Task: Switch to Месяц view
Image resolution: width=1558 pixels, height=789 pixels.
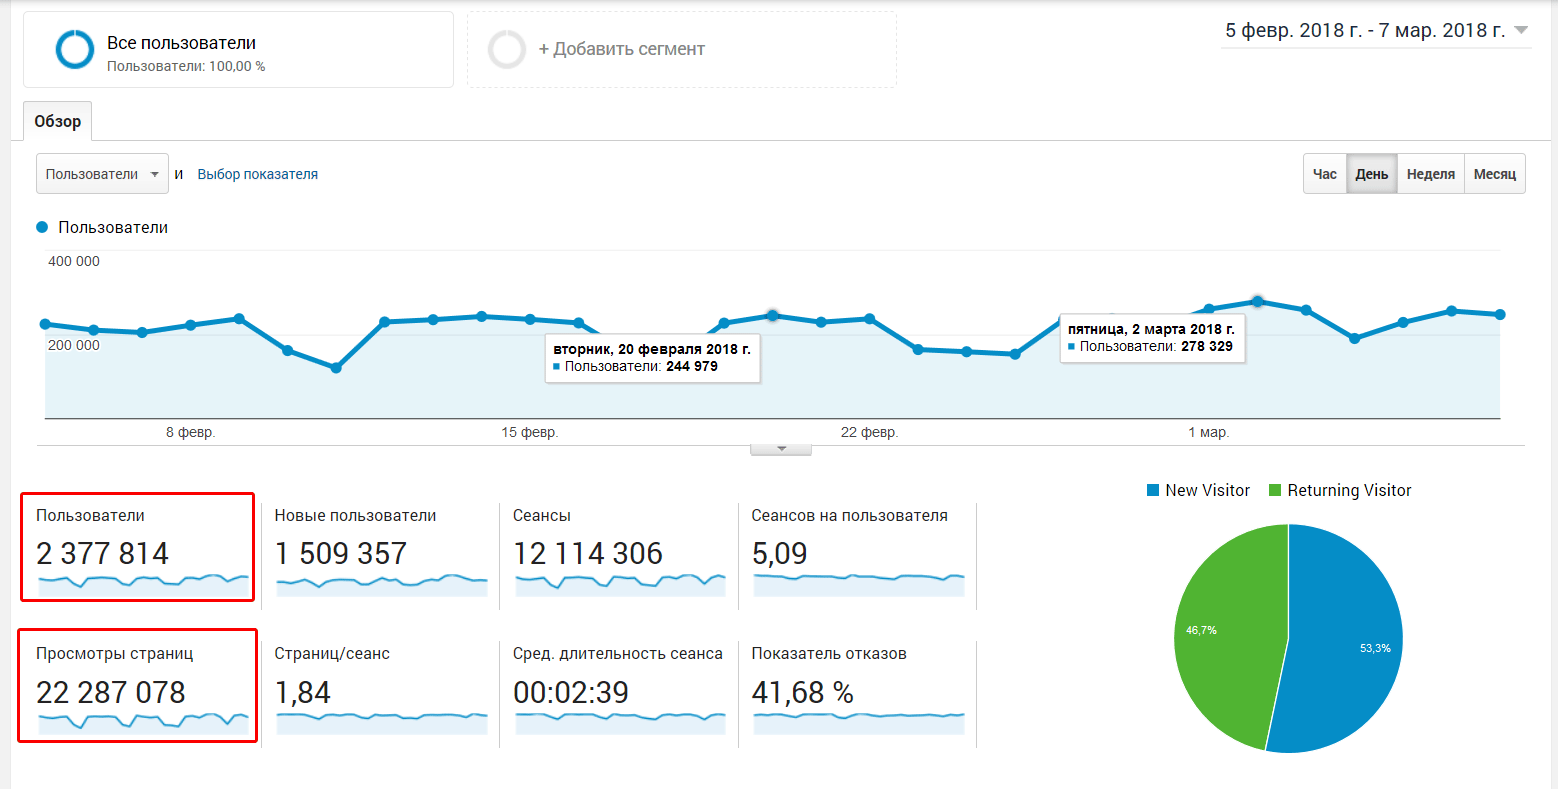Action: click(x=1494, y=173)
